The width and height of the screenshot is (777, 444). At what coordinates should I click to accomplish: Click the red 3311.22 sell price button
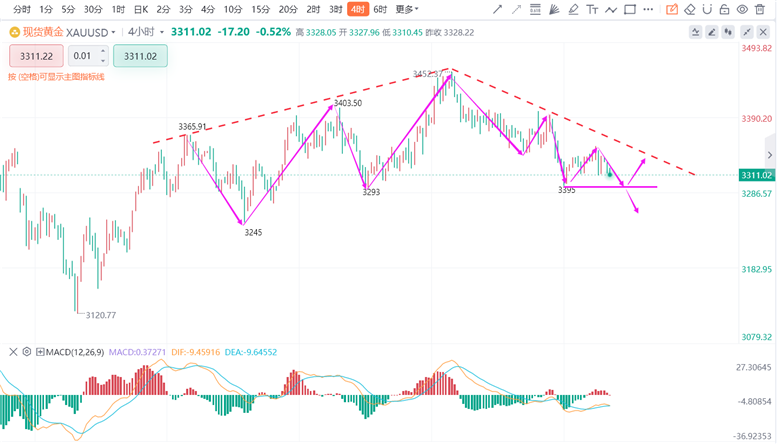(36, 56)
